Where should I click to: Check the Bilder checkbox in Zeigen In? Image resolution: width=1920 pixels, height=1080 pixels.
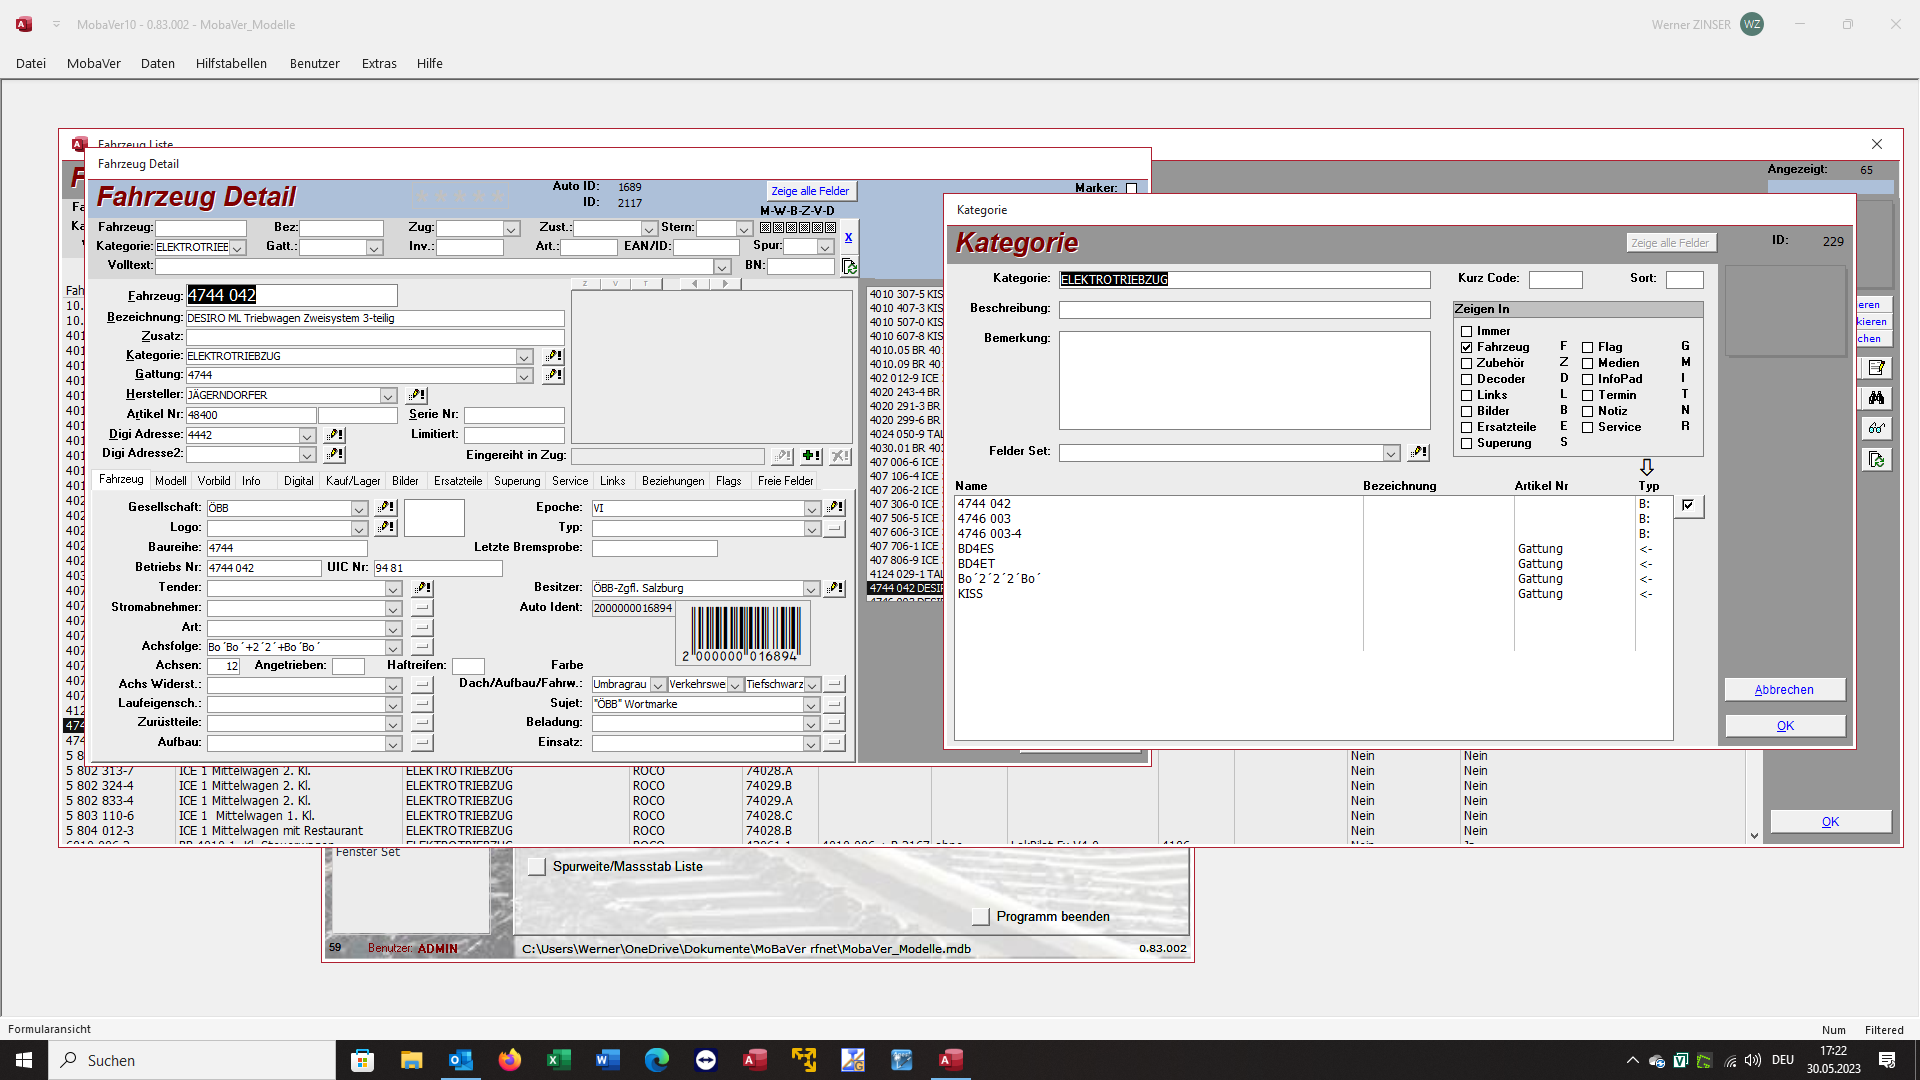[x=1466, y=412]
